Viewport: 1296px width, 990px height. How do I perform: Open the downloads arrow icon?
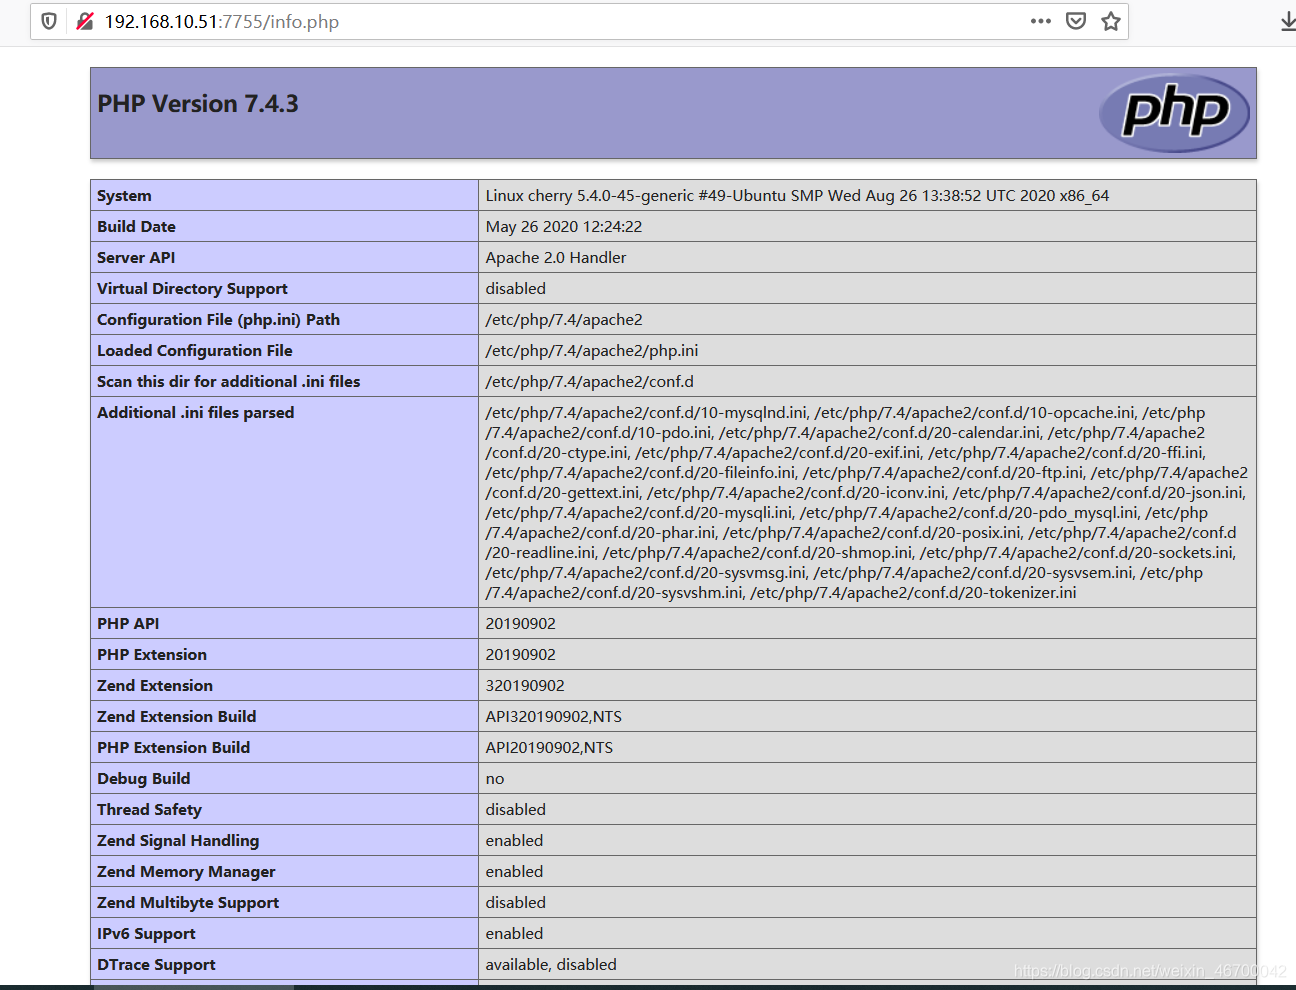(x=1288, y=21)
